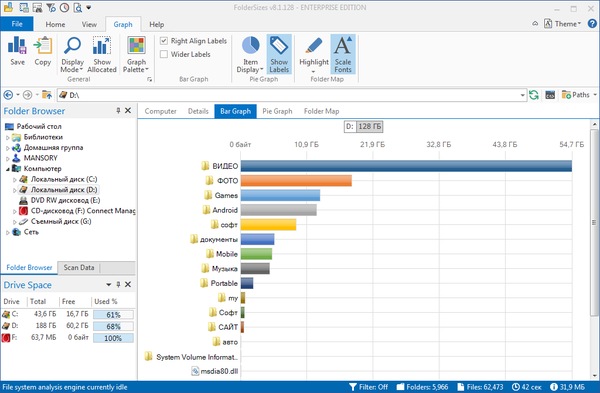600x393 pixels.
Task: Expand the address bar path dropdown
Action: [522, 95]
